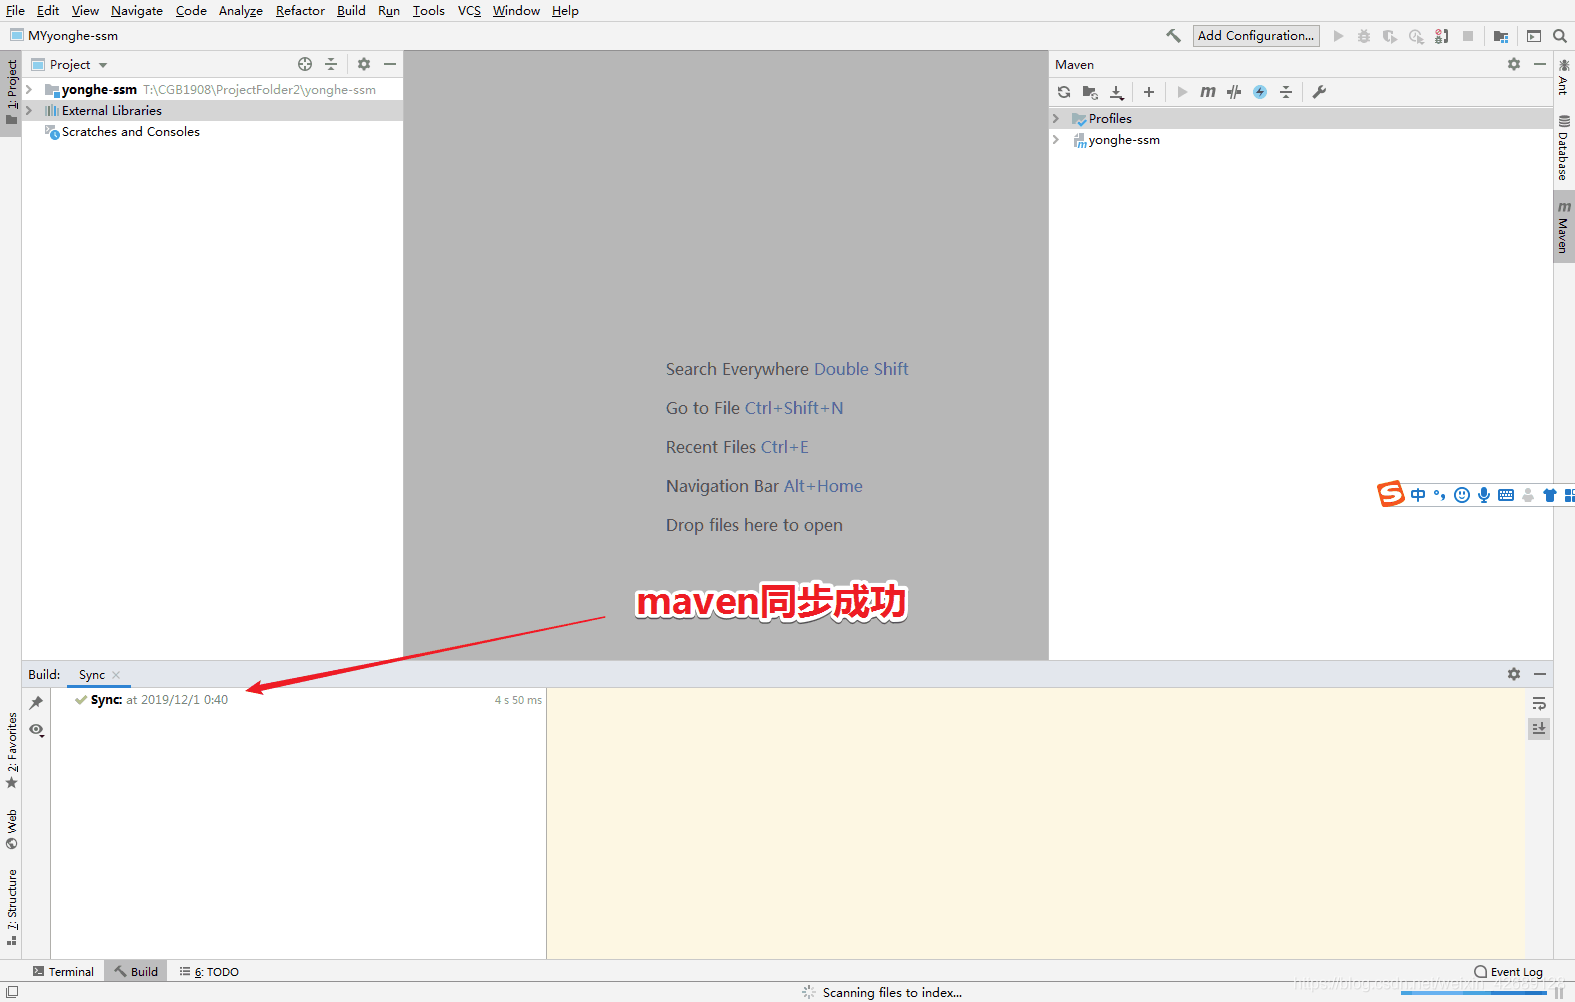Add Maven Projects plus icon
This screenshot has width=1575, height=1002.
(1149, 92)
